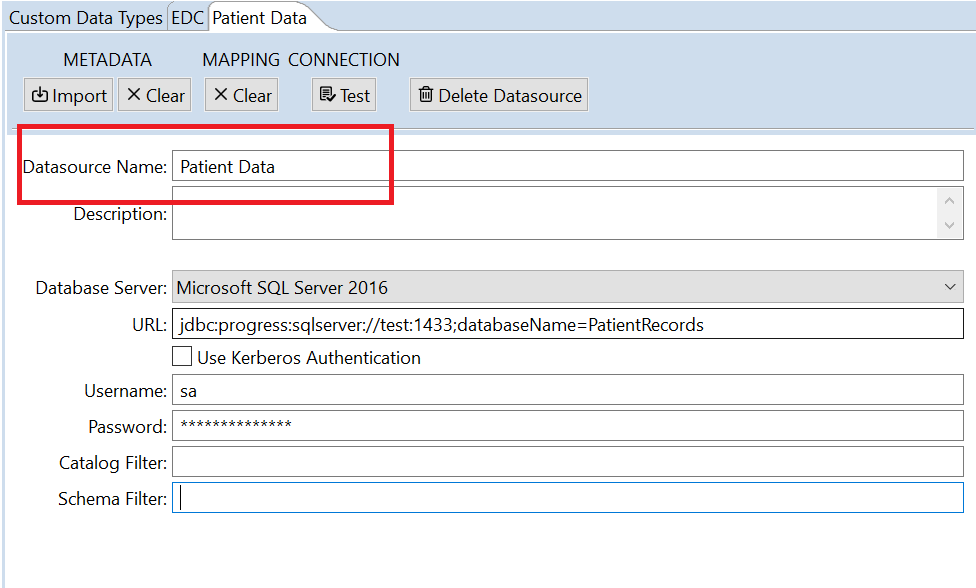976x588 pixels.
Task: Click the Import metadata button
Action: [x=68, y=95]
